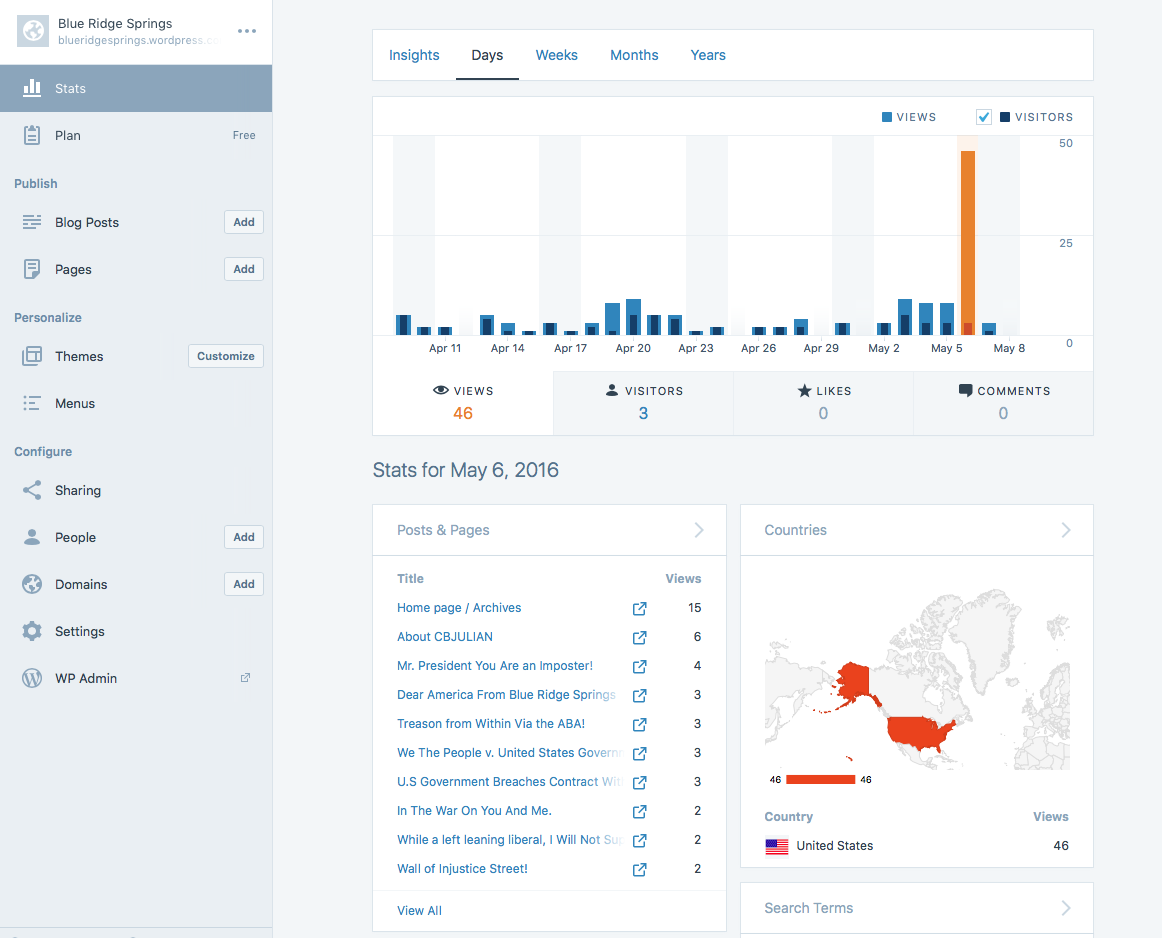
Task: Click the Customize button for Themes
Action: (x=226, y=356)
